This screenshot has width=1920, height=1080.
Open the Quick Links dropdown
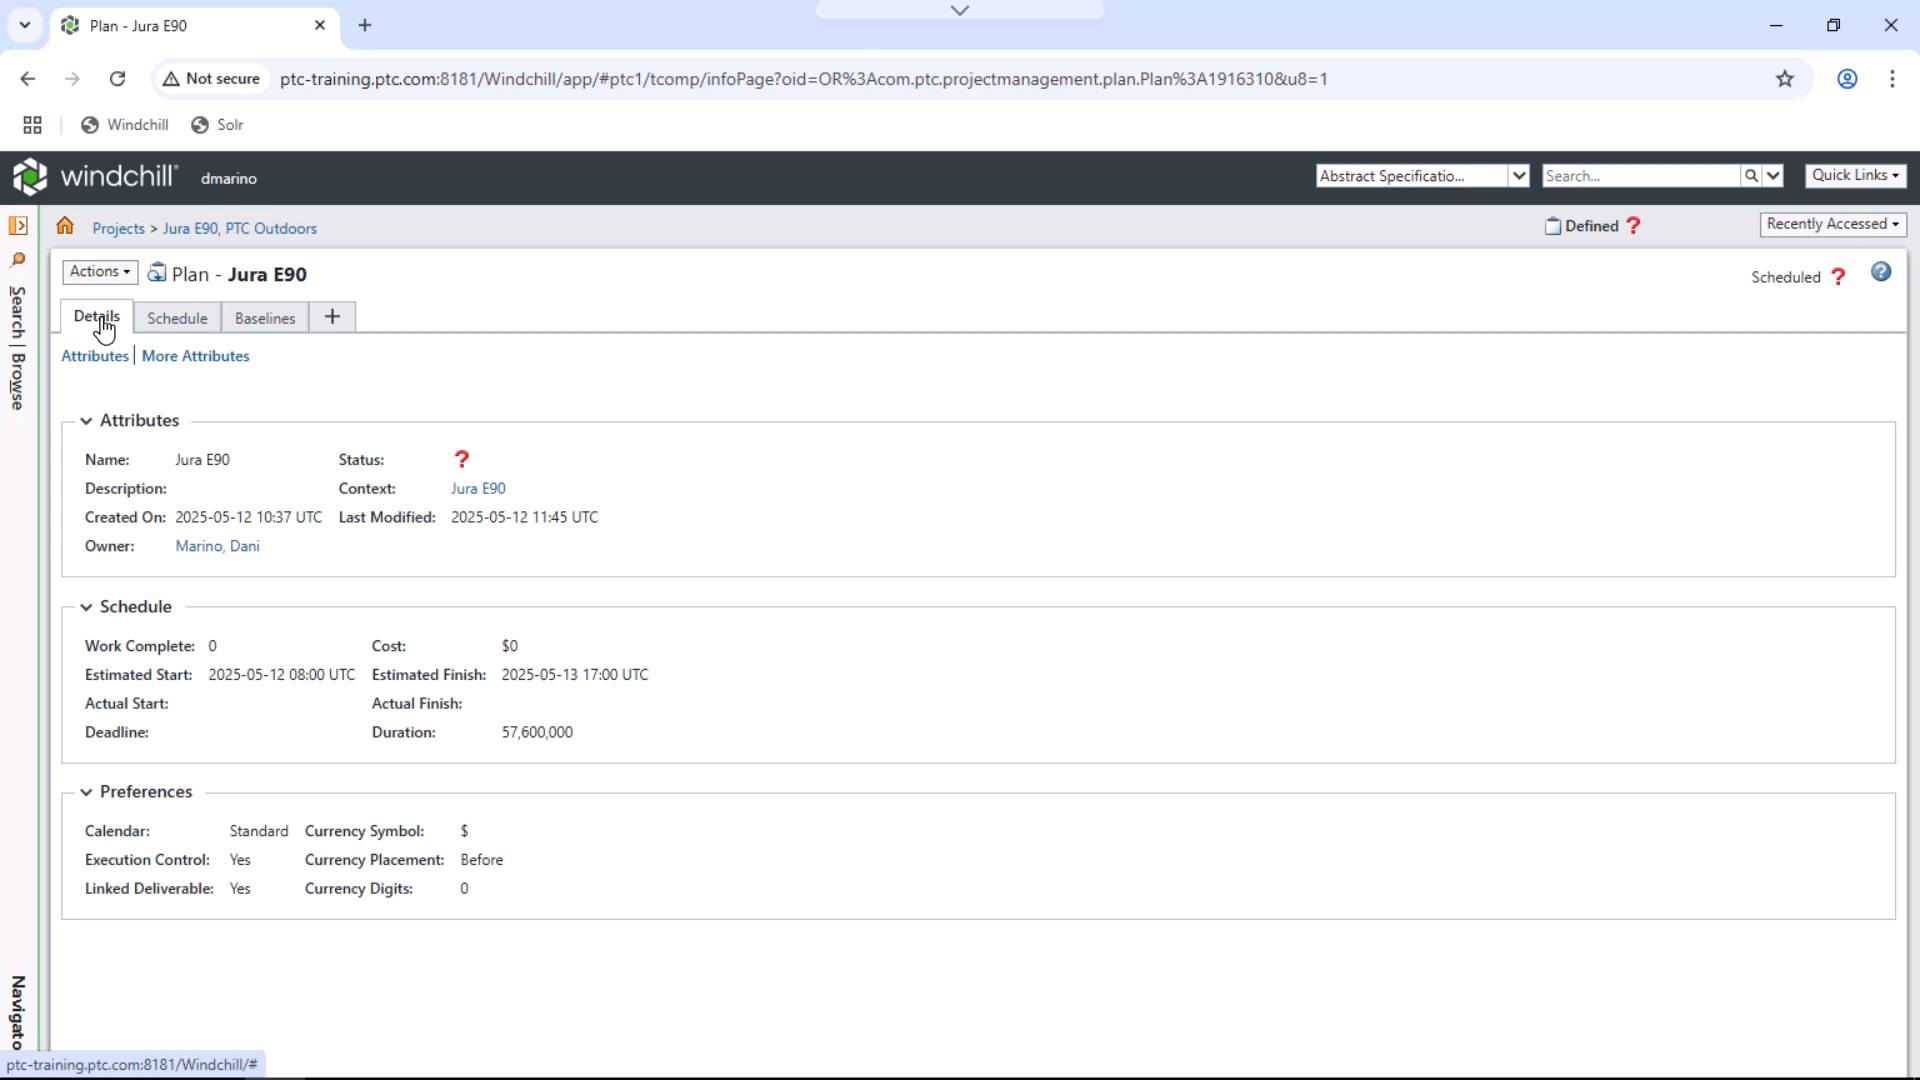pos(1855,176)
